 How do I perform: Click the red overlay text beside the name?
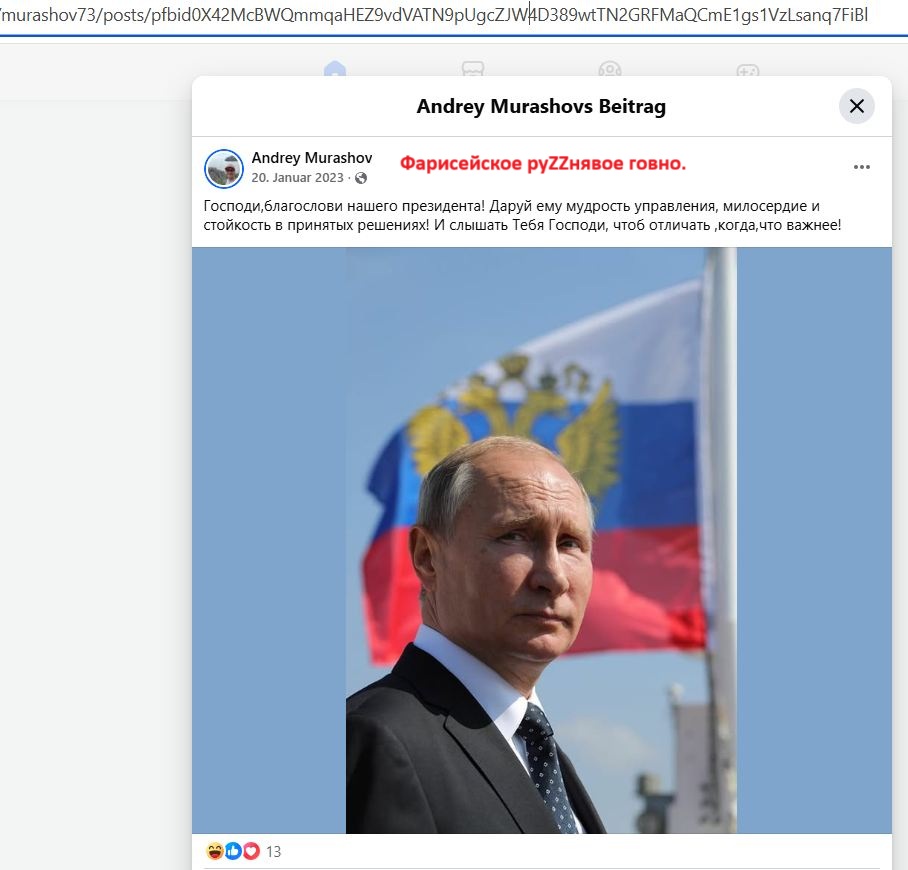[x=543, y=163]
